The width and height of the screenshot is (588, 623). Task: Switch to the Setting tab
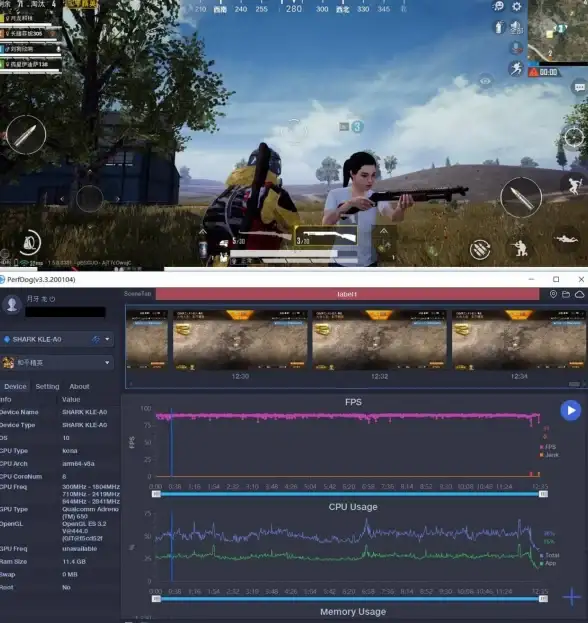[x=47, y=386]
